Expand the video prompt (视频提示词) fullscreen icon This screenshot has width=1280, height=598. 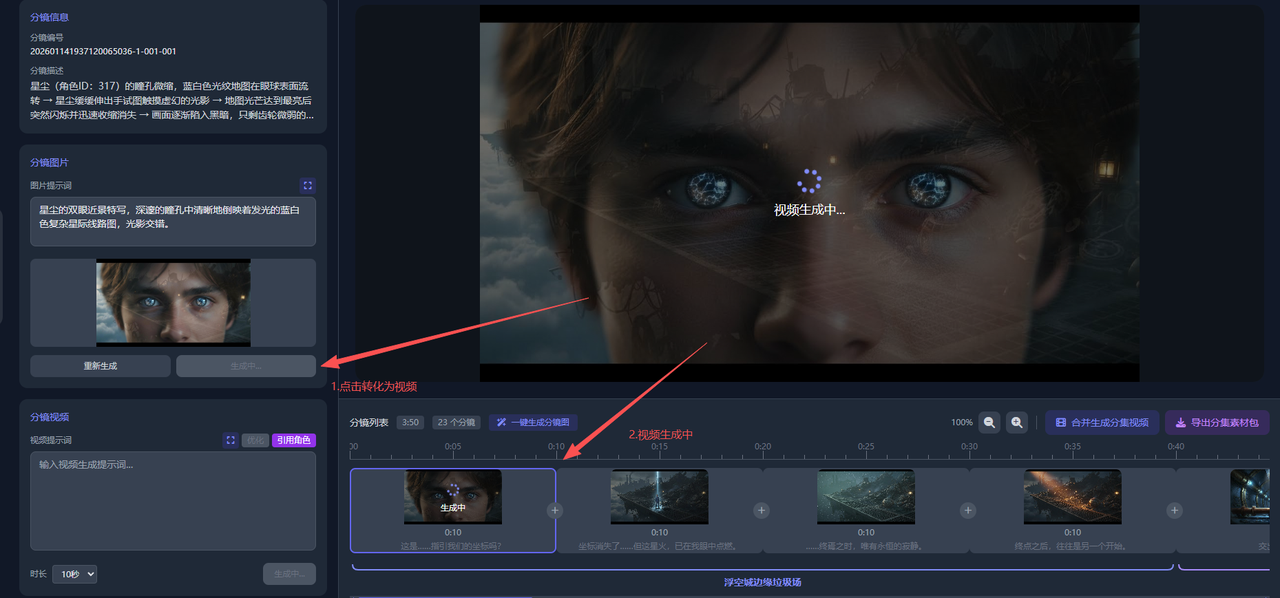point(231,440)
